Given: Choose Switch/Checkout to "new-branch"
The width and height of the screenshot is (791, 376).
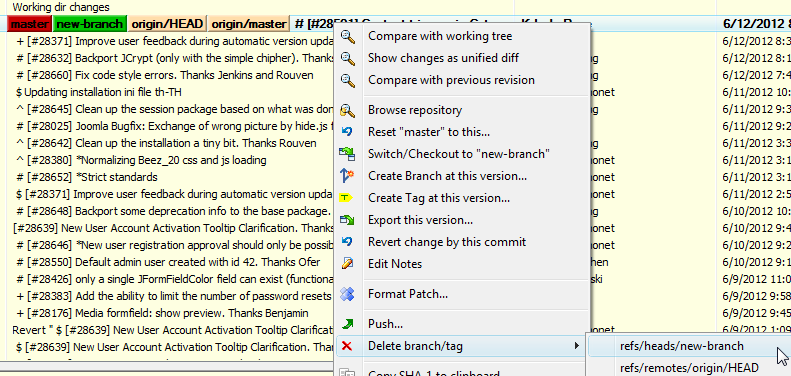Looking at the screenshot, I should (x=459, y=154).
